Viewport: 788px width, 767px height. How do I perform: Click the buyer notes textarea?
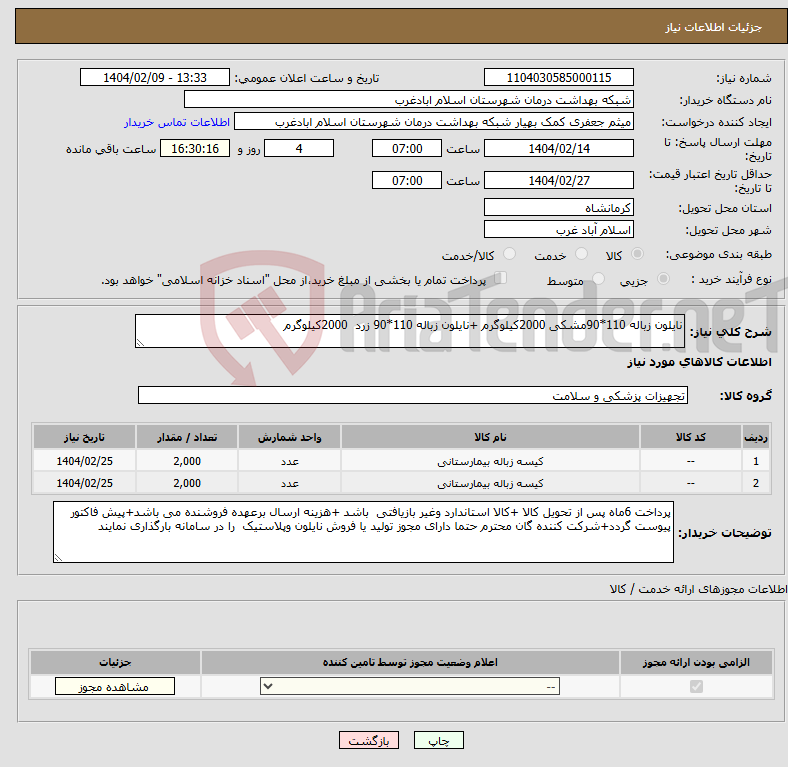coord(363,532)
